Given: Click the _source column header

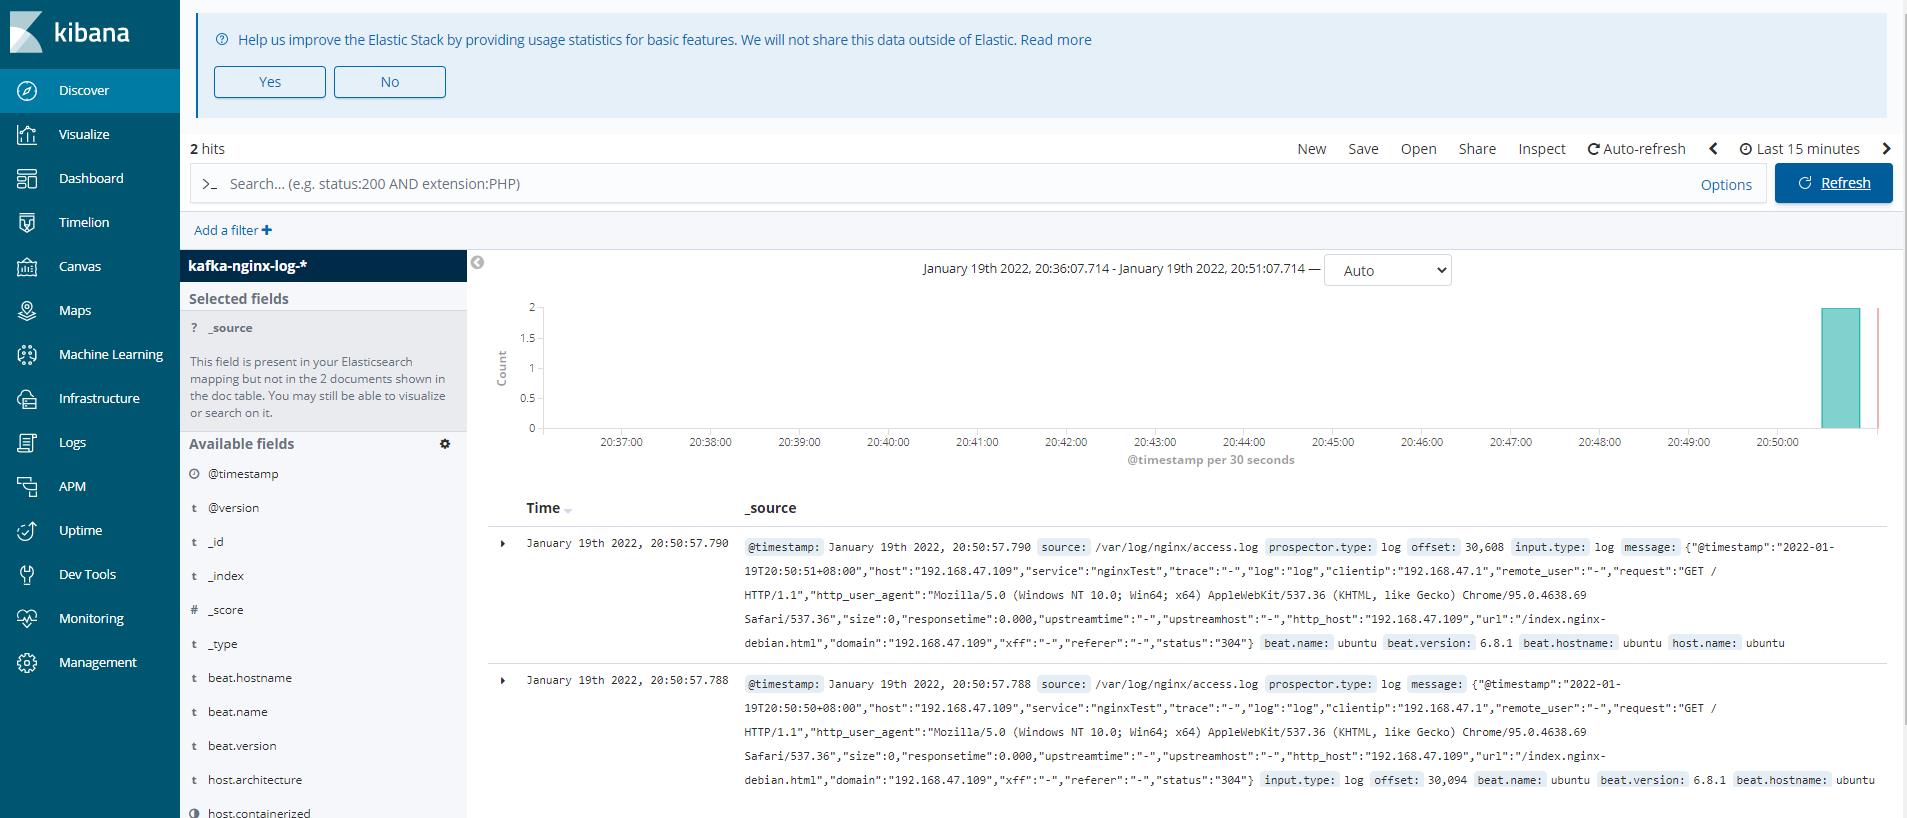Looking at the screenshot, I should pos(770,508).
